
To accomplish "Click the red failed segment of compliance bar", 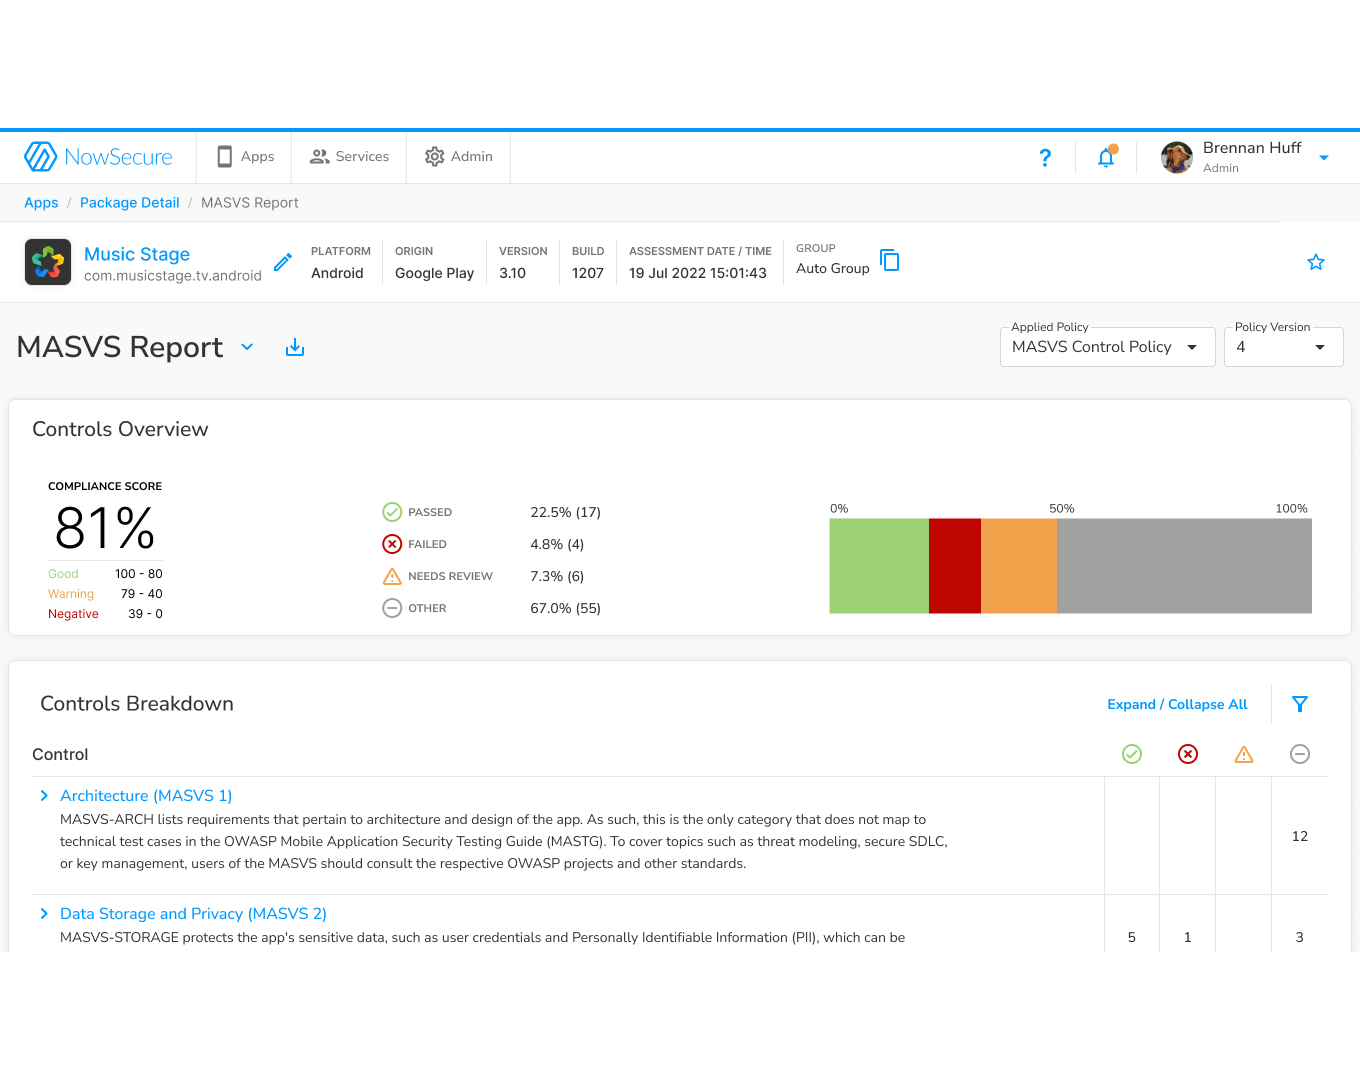I will [x=955, y=566].
